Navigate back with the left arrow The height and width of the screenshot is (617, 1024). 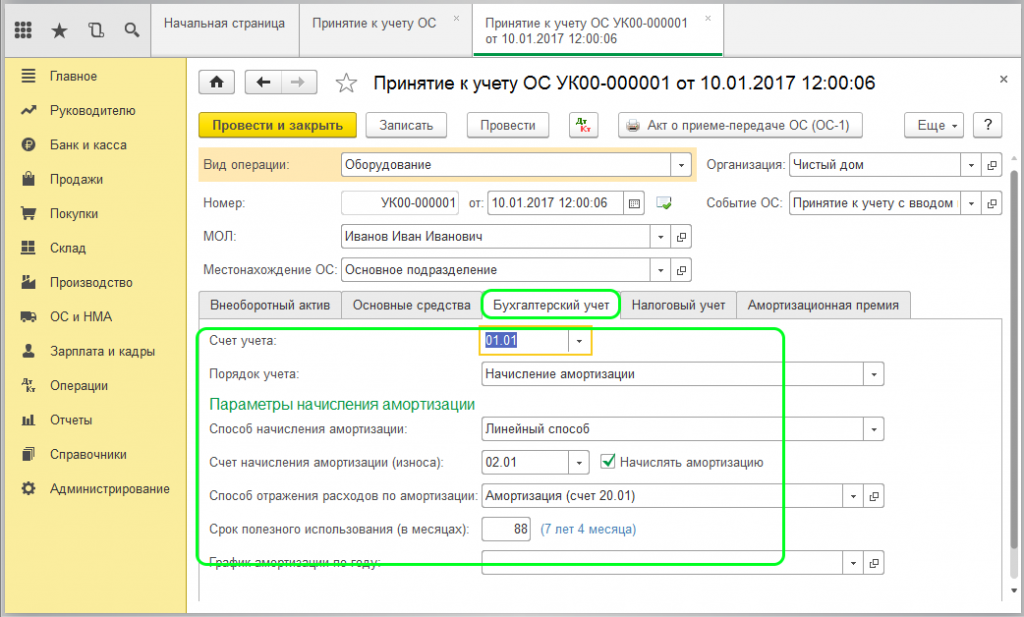pyautogui.click(x=263, y=82)
